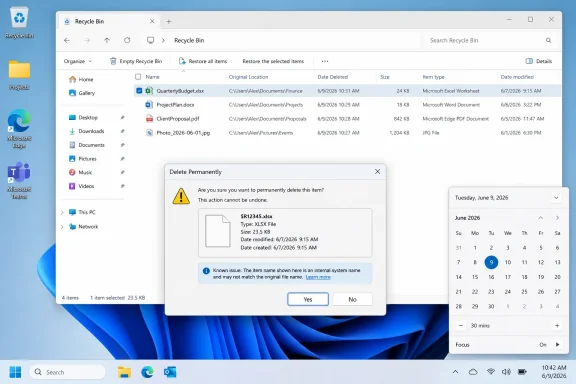Click Yes to permanently delete the file
Viewport: 576px width, 384px height.
click(x=308, y=299)
